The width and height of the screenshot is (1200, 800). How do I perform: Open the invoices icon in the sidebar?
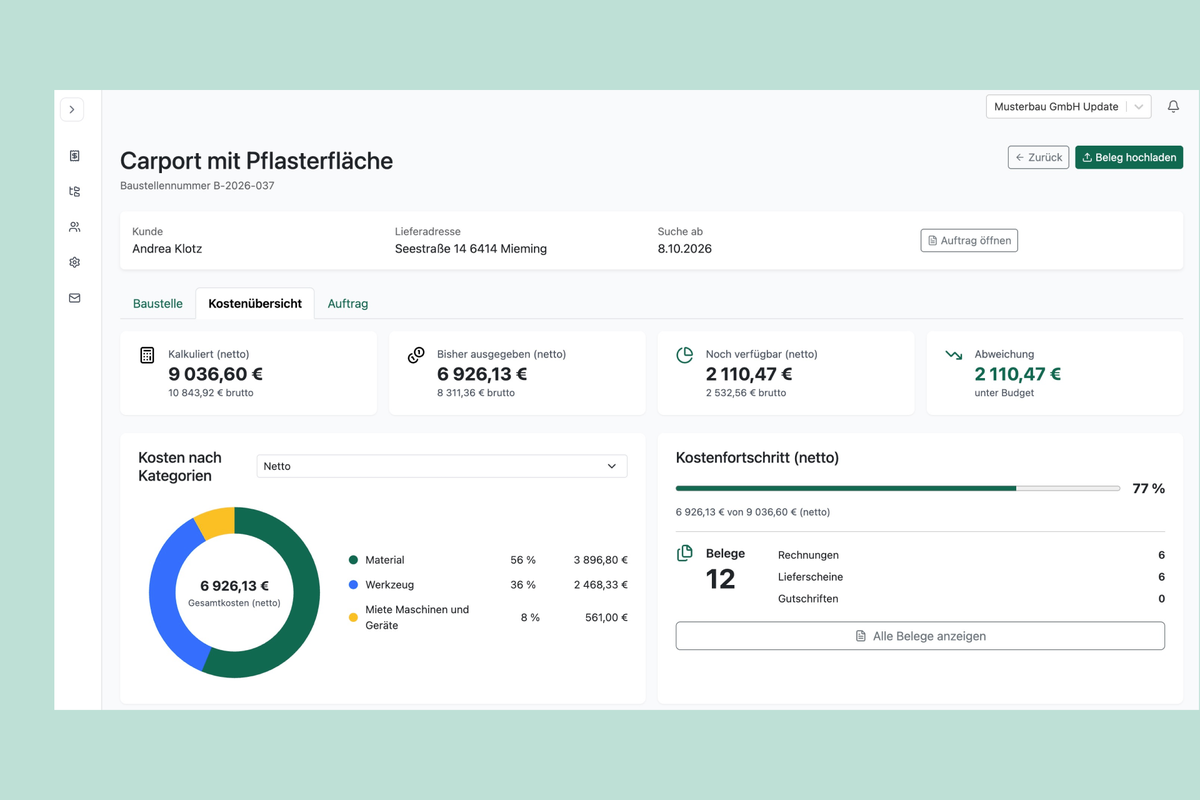click(x=74, y=156)
